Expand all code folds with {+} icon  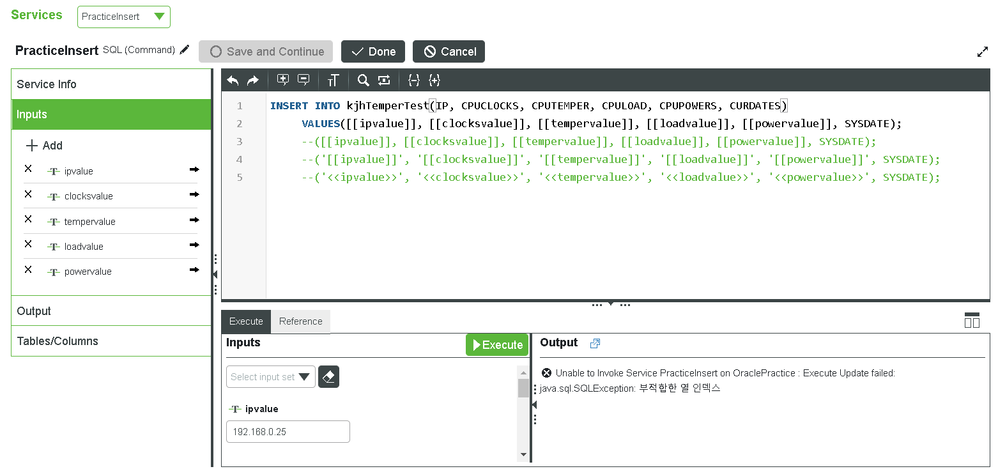pyautogui.click(x=434, y=80)
